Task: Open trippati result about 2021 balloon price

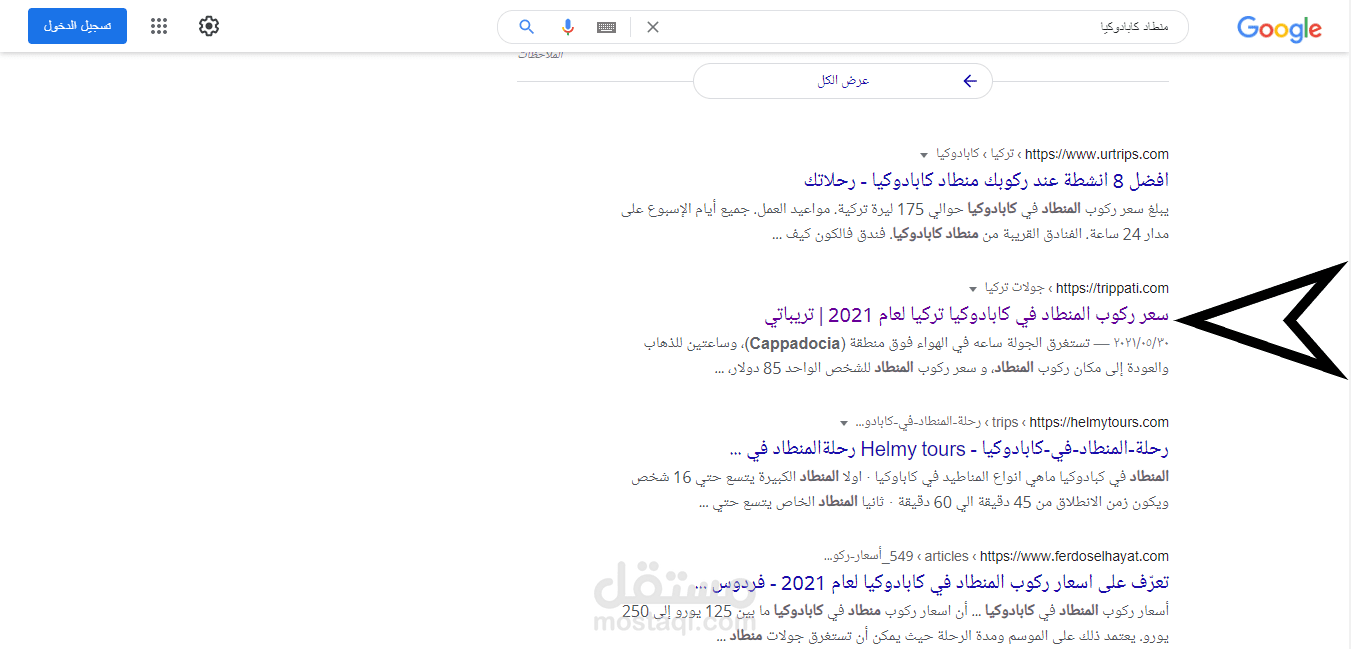Action: [967, 315]
